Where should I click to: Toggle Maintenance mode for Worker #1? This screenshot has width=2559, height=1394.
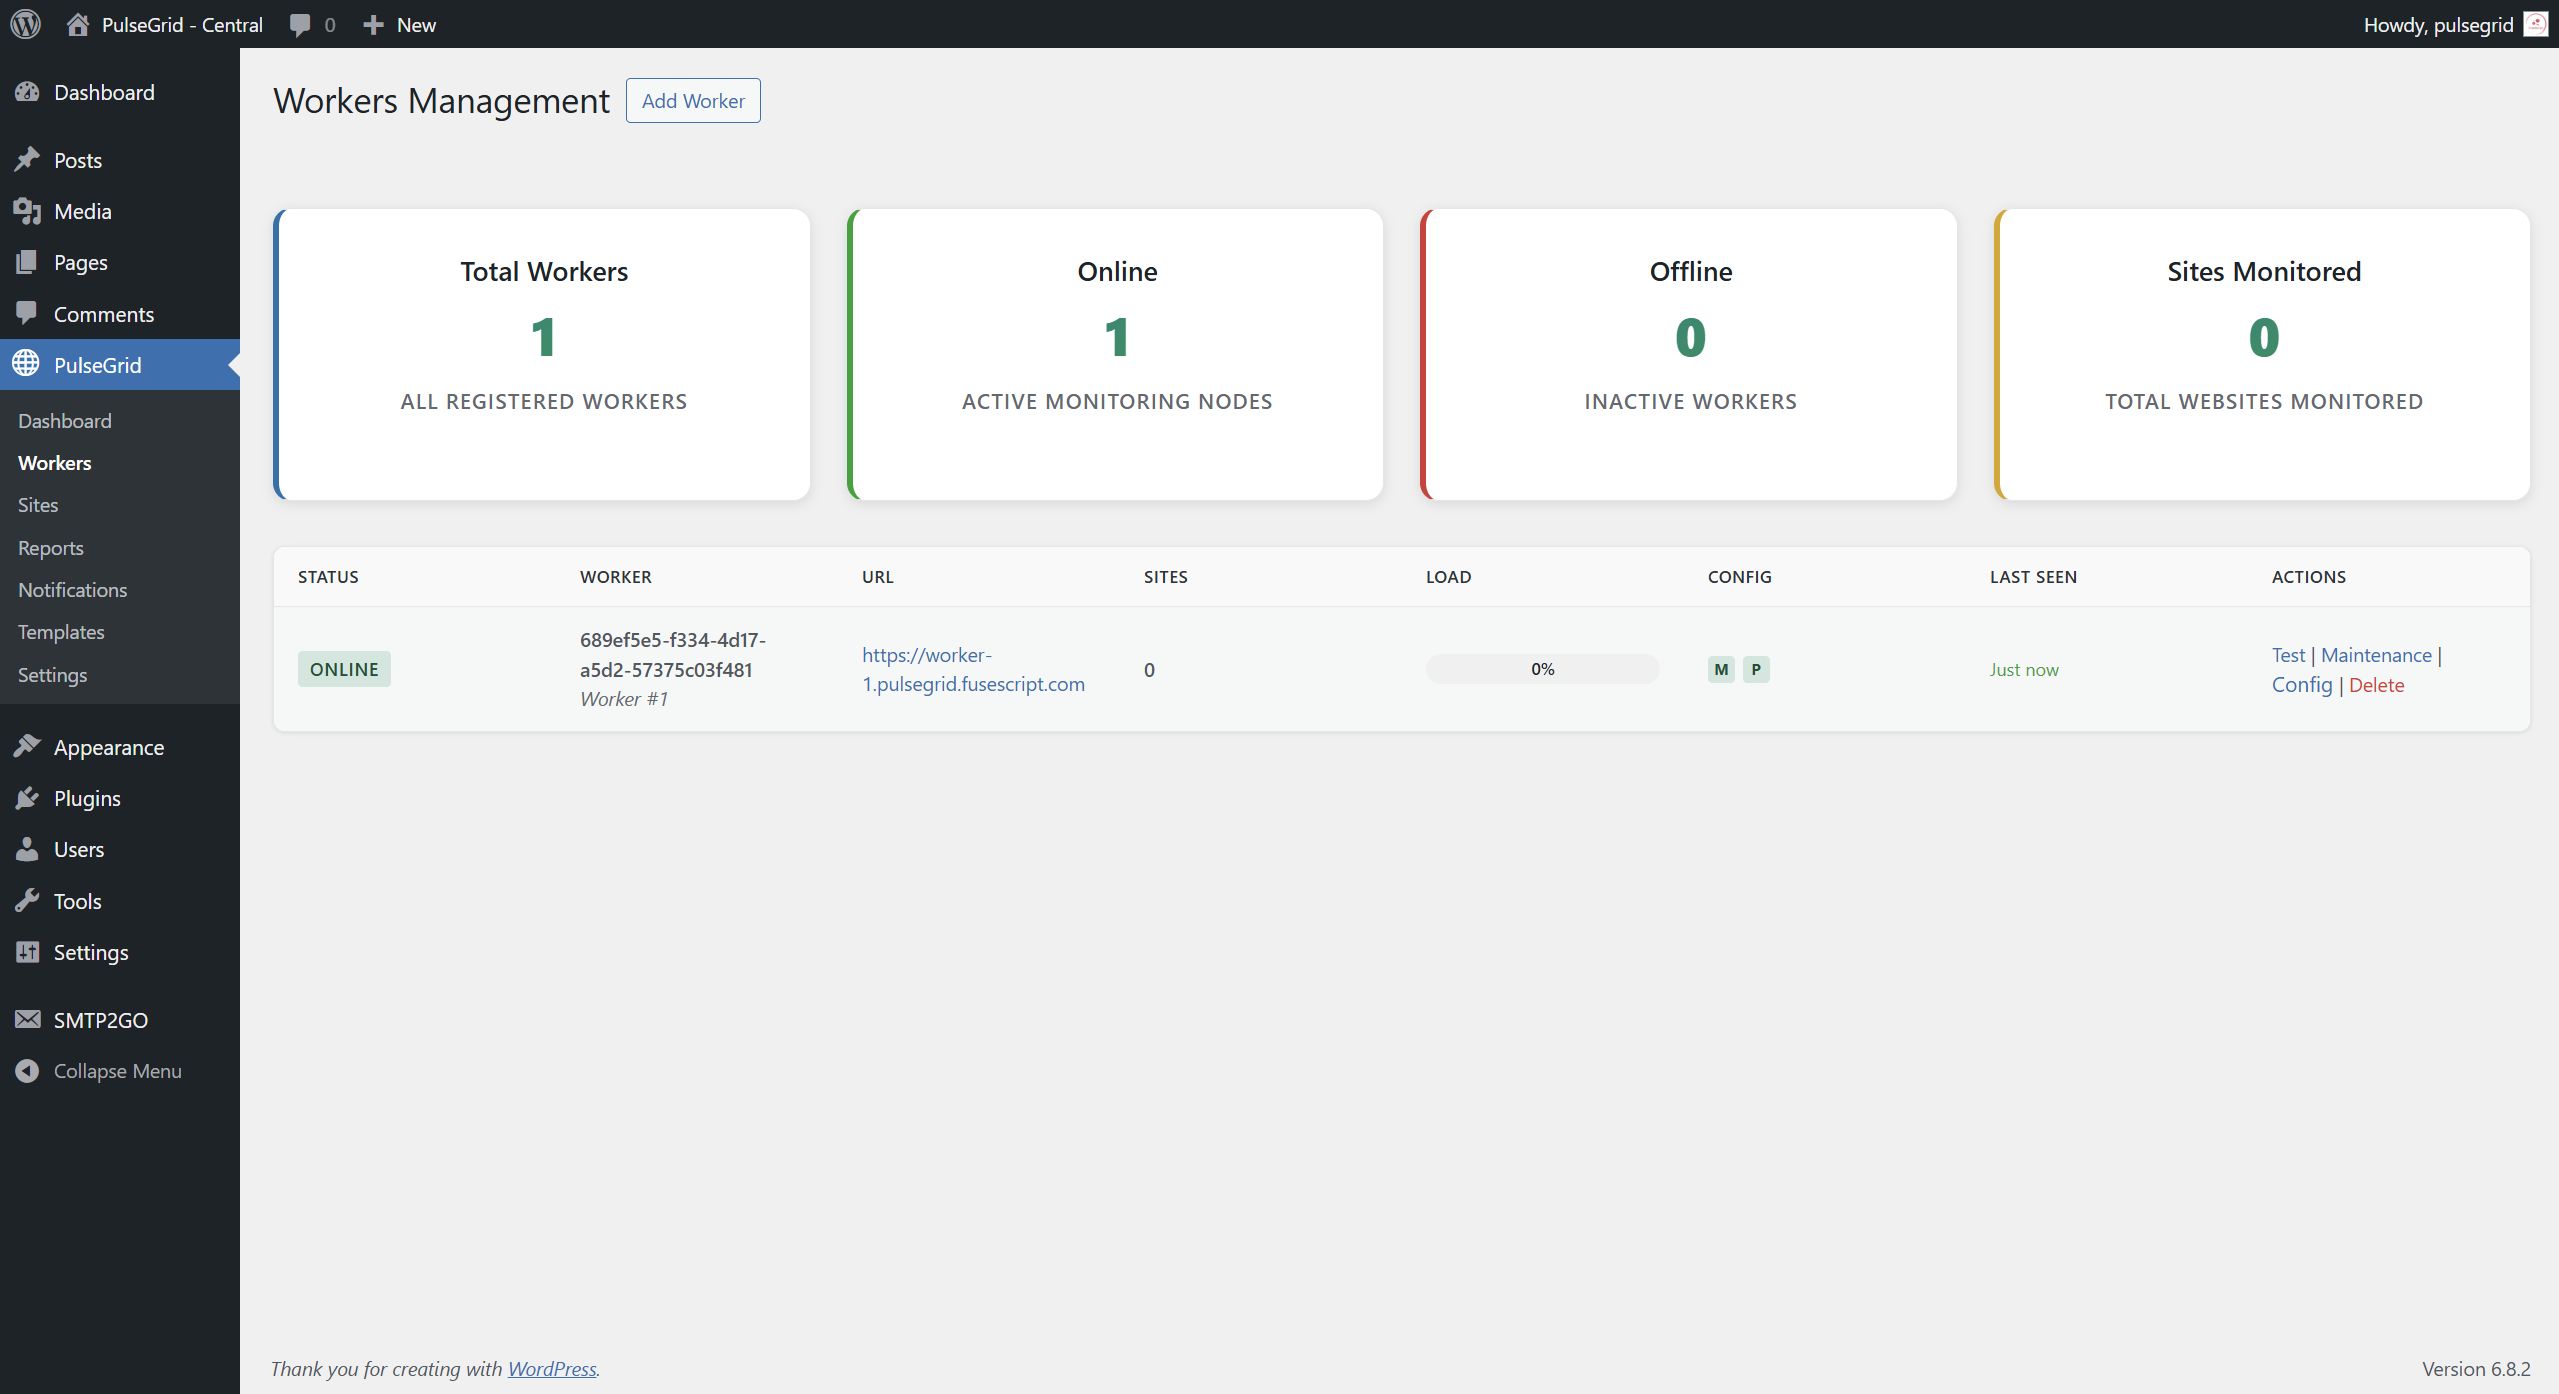pyautogui.click(x=2375, y=655)
